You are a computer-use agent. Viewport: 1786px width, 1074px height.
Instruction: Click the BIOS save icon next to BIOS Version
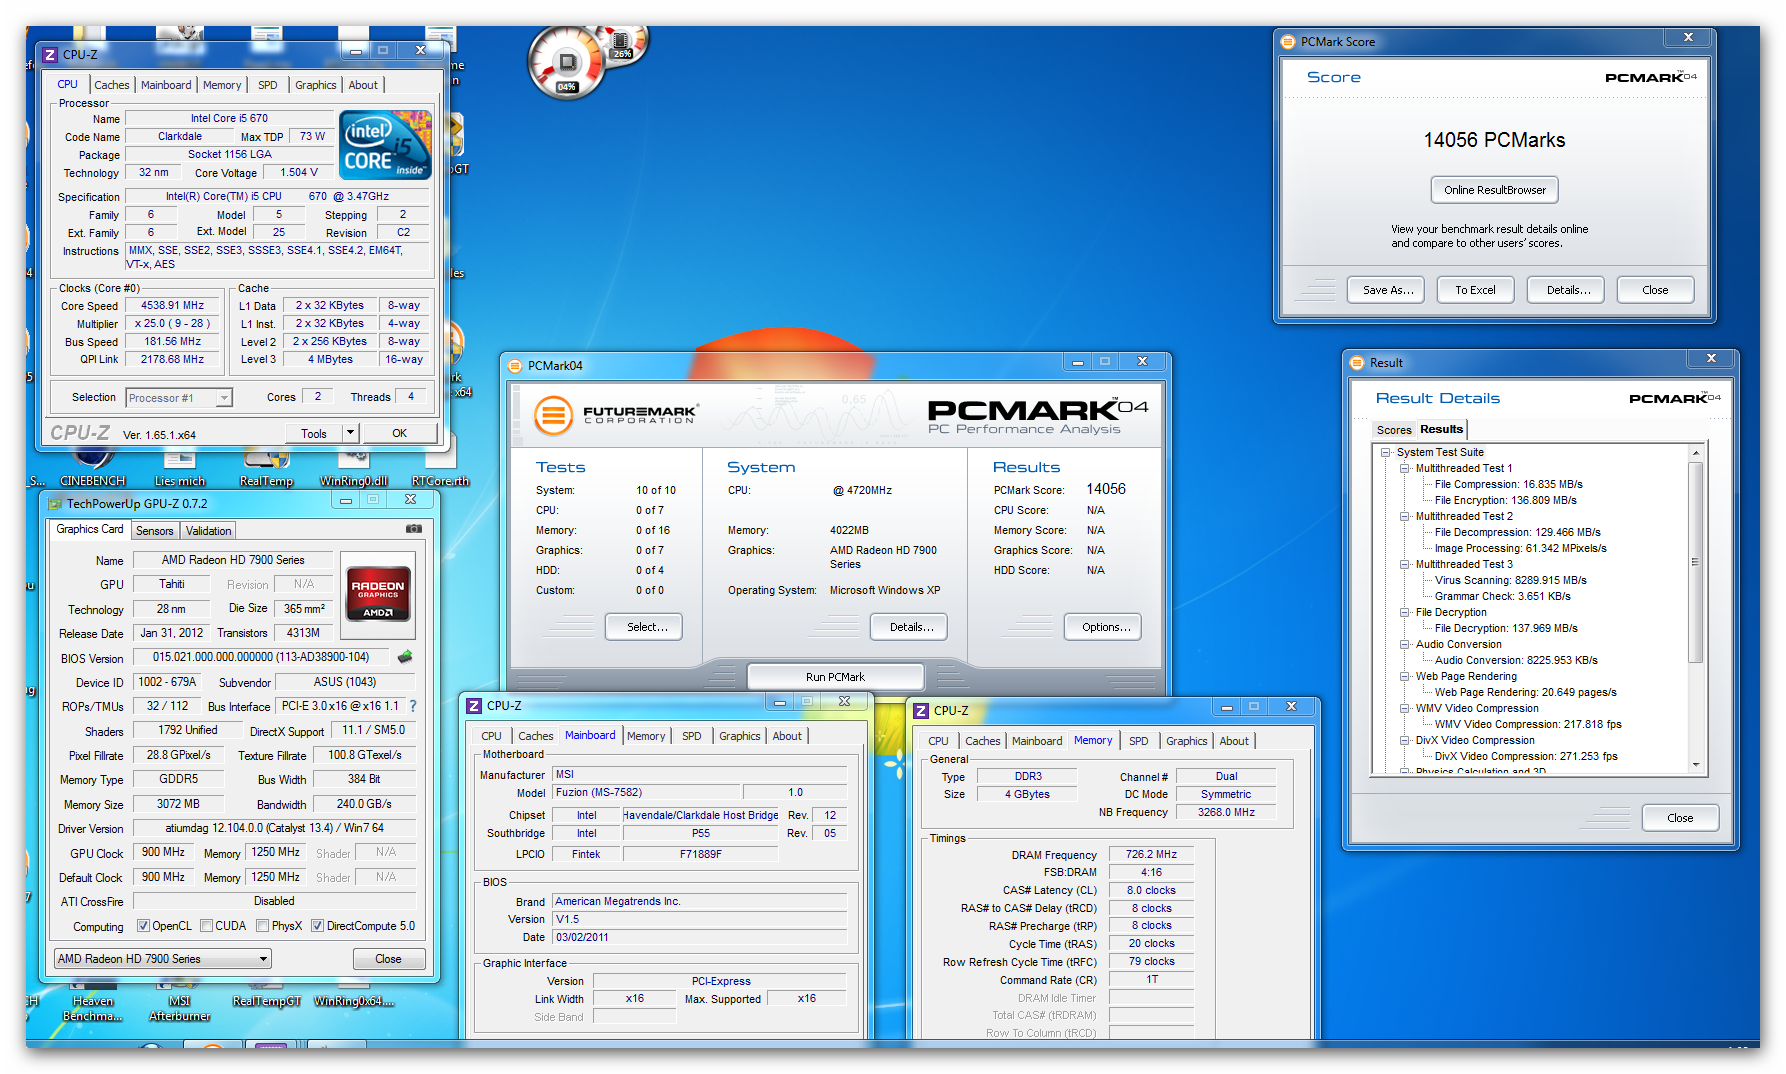[x=404, y=657]
